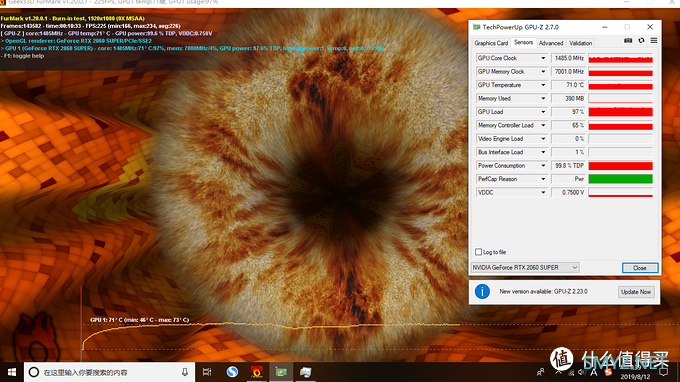Expand the GPU Temperature sensor dropdown
Viewport: 680px width, 382px height.
click(x=543, y=85)
